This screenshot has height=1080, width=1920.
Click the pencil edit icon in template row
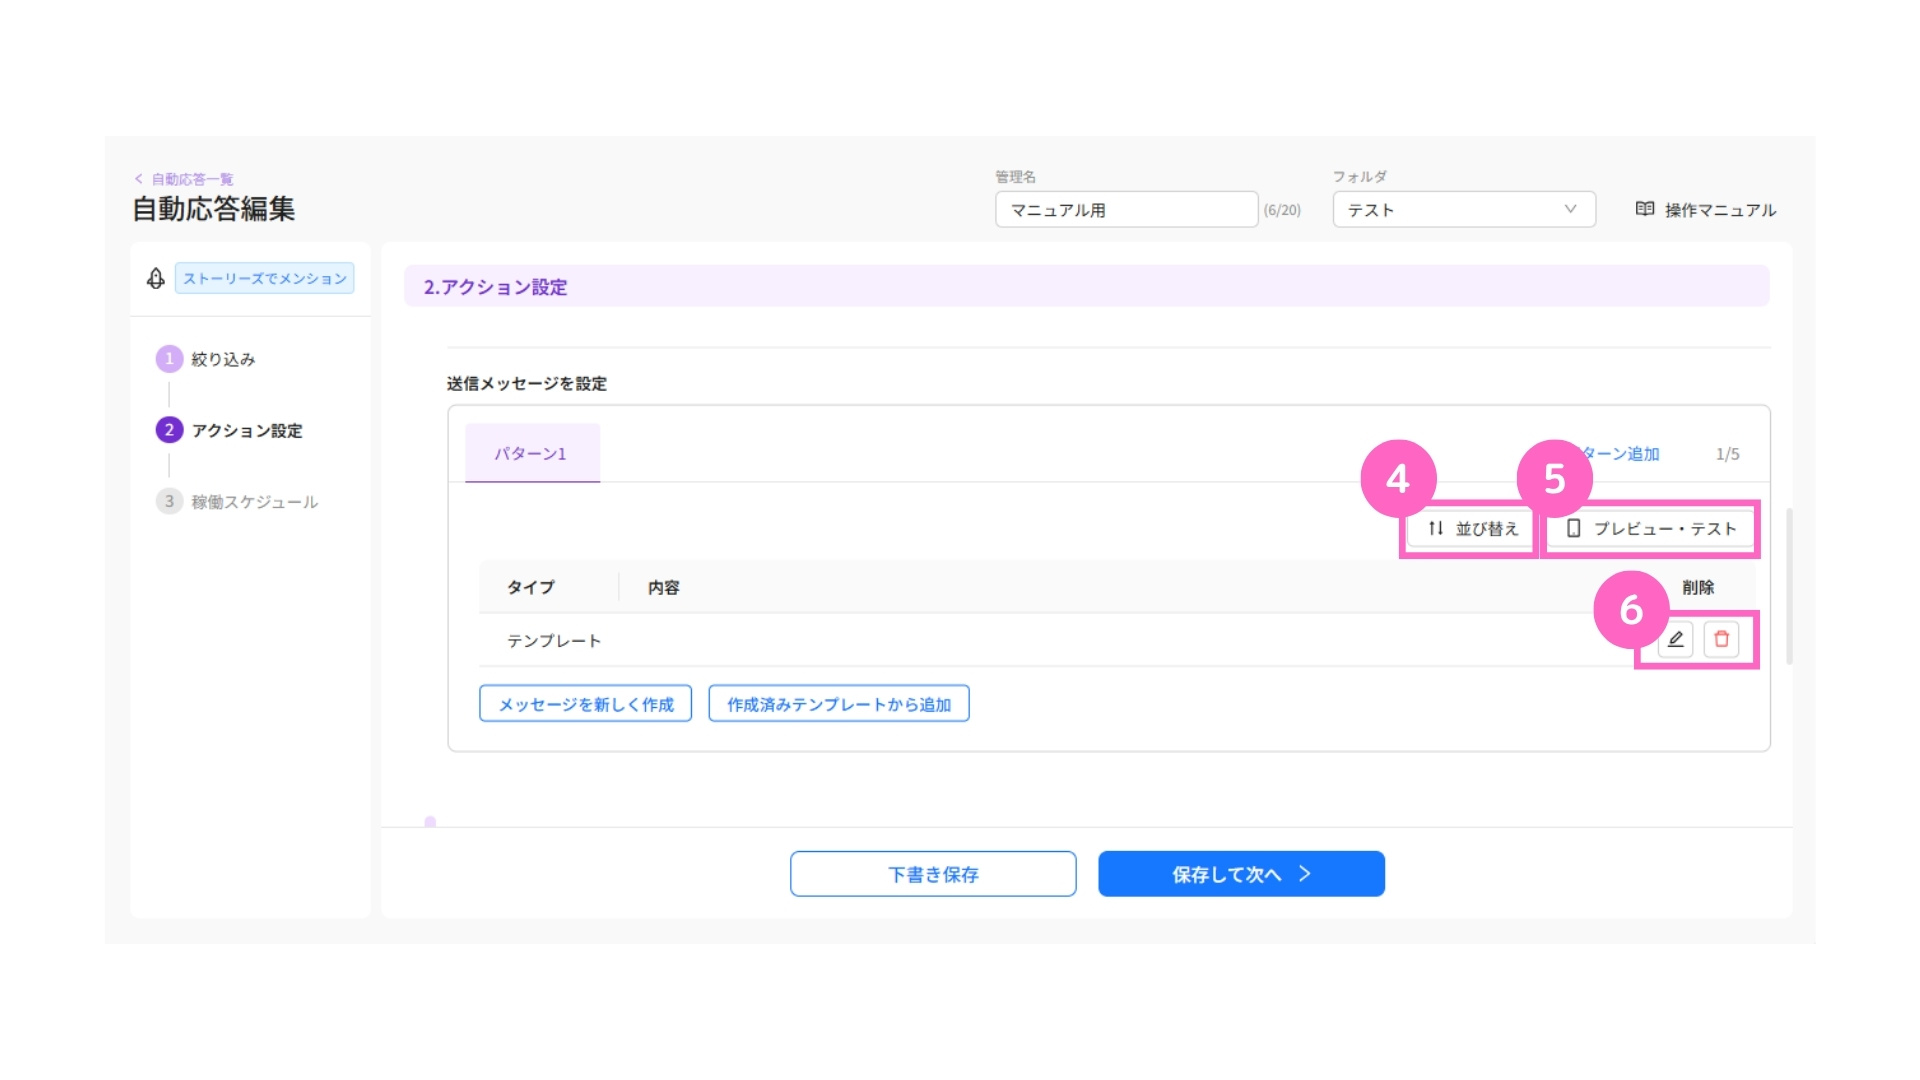[x=1675, y=639]
